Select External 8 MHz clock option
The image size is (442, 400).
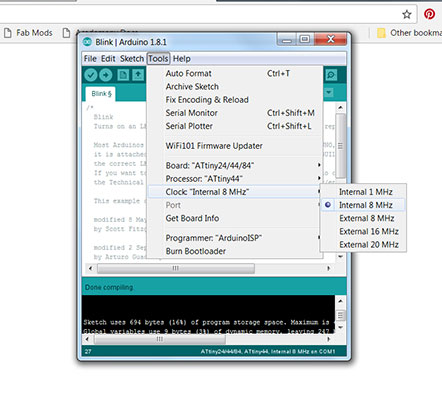pos(363,218)
